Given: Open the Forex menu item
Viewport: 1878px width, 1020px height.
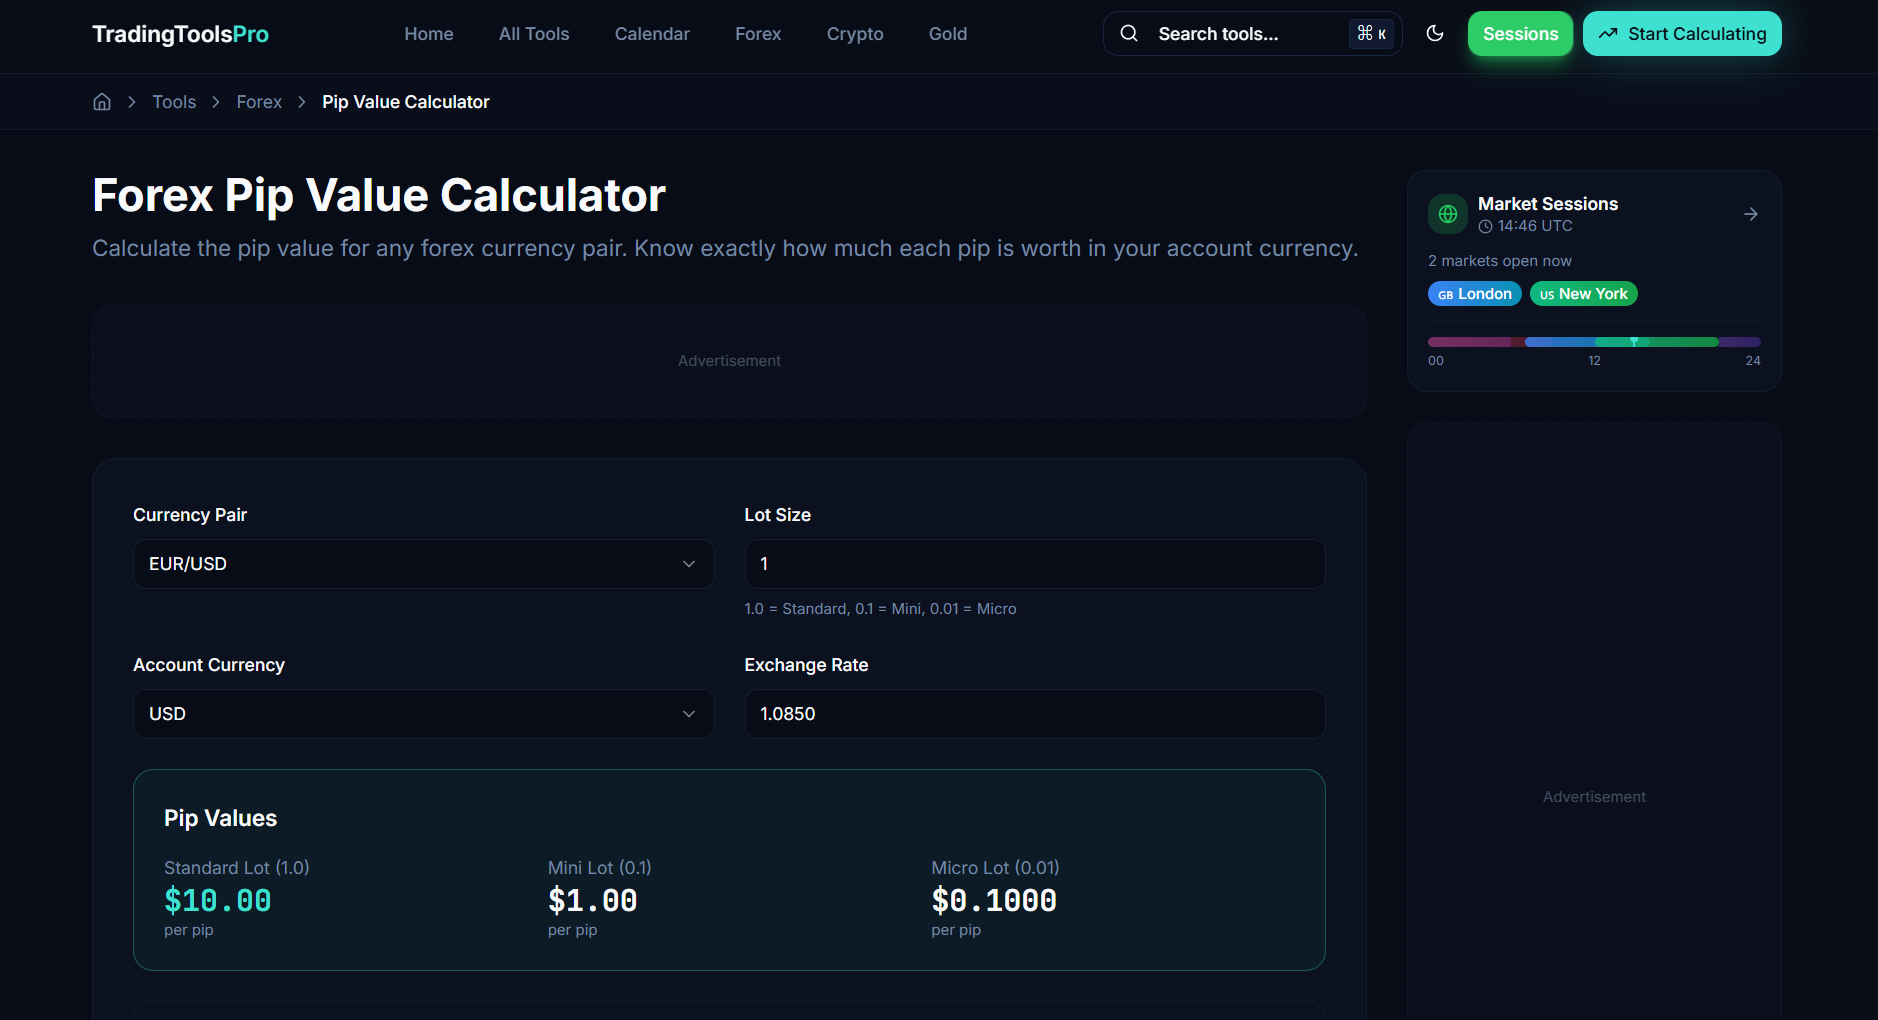Looking at the screenshot, I should (x=758, y=33).
